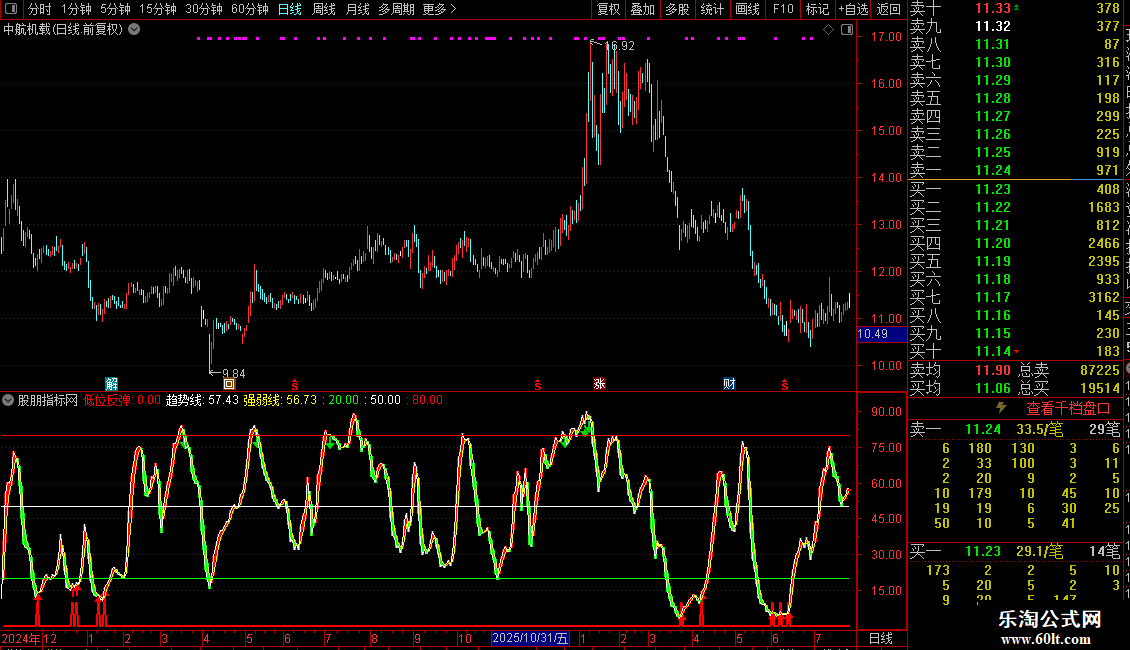Click the dollar marker left of the 涨 marker
This screenshot has width=1130, height=650.
click(538, 386)
